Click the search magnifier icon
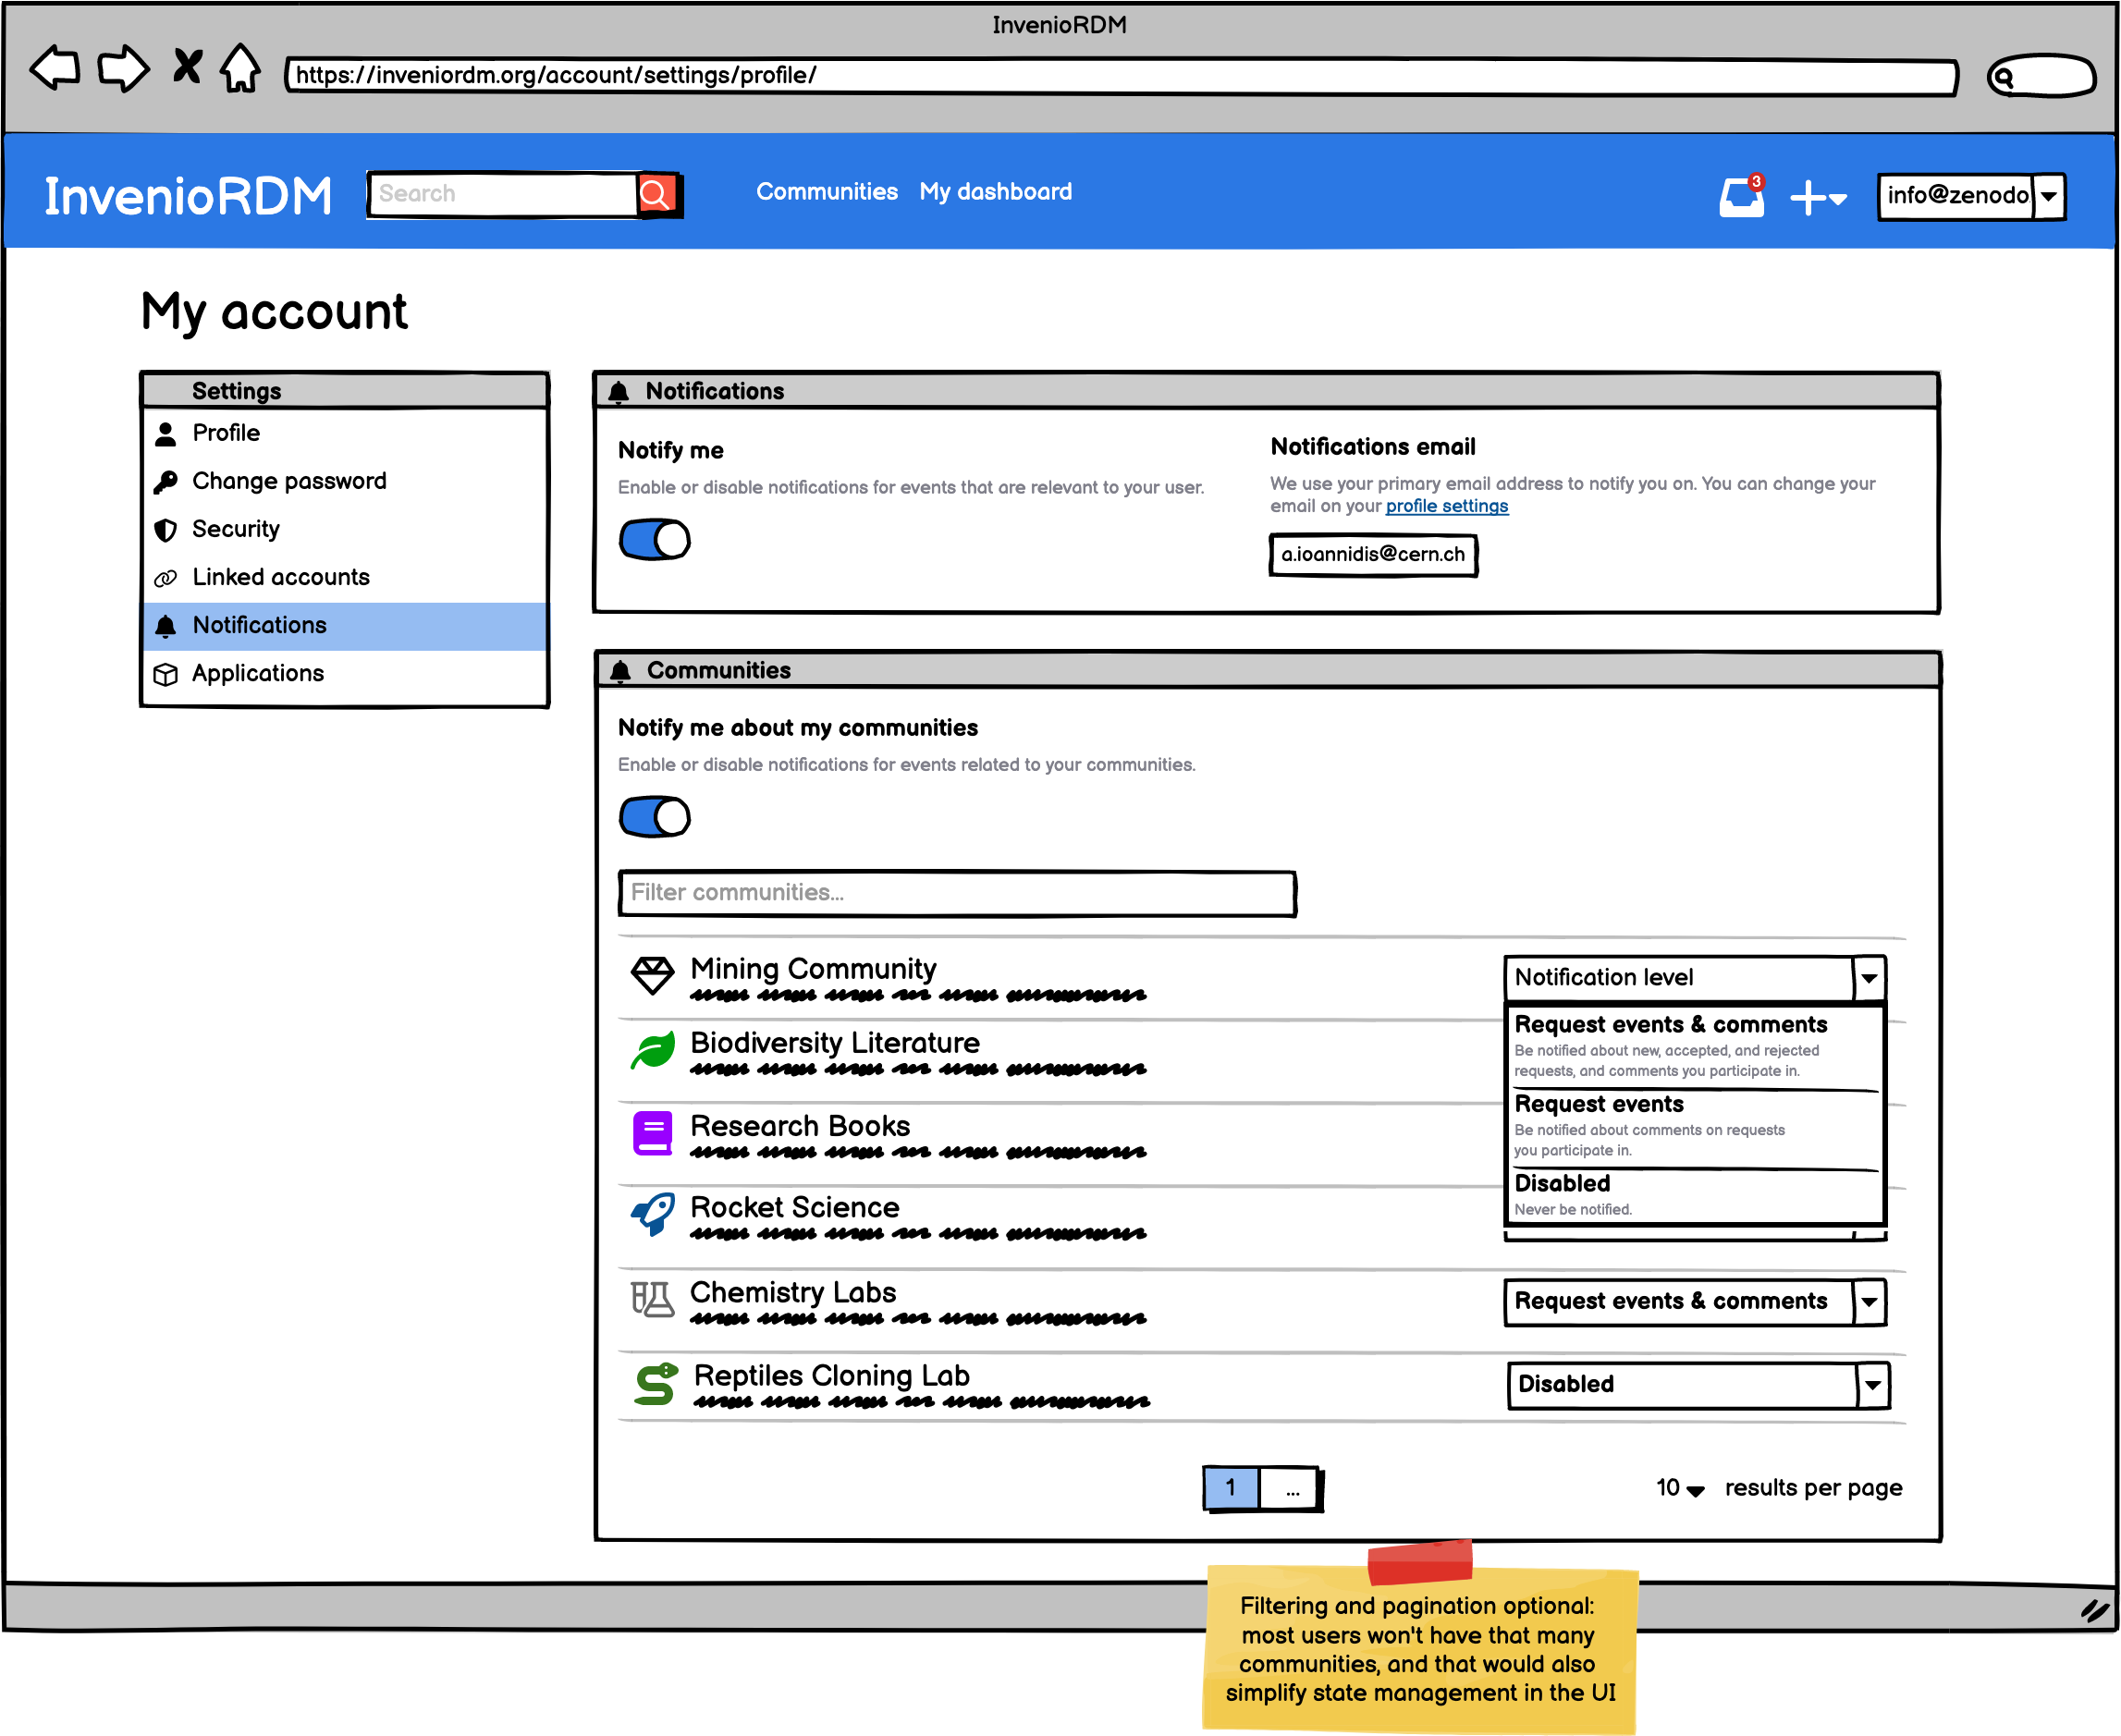This screenshot has height=1736, width=2121. point(656,193)
